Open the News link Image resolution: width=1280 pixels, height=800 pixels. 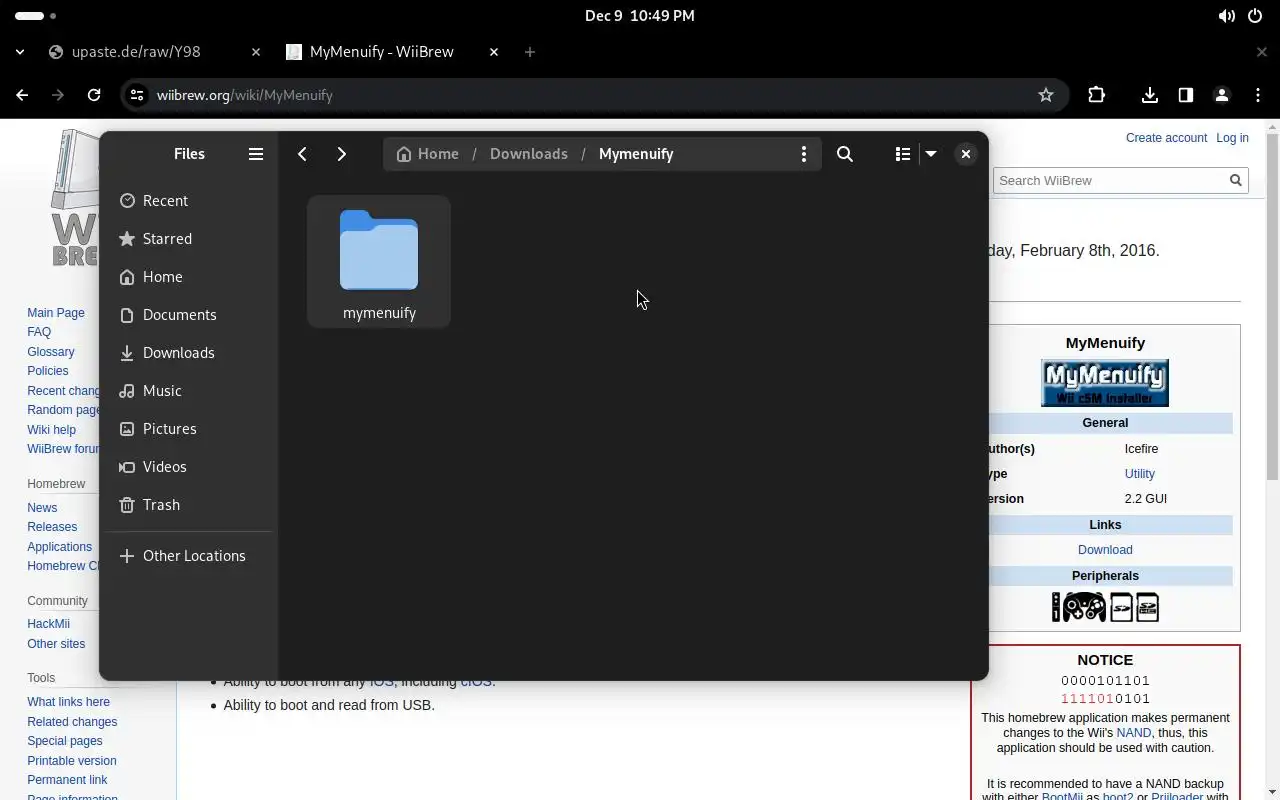42,508
